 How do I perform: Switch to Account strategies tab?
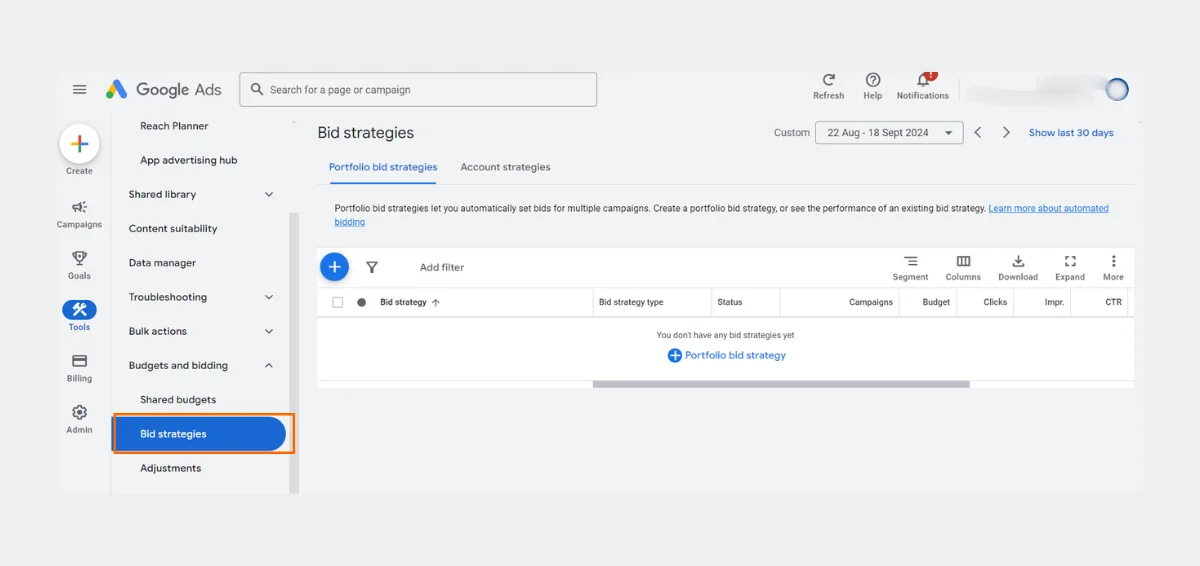point(505,167)
